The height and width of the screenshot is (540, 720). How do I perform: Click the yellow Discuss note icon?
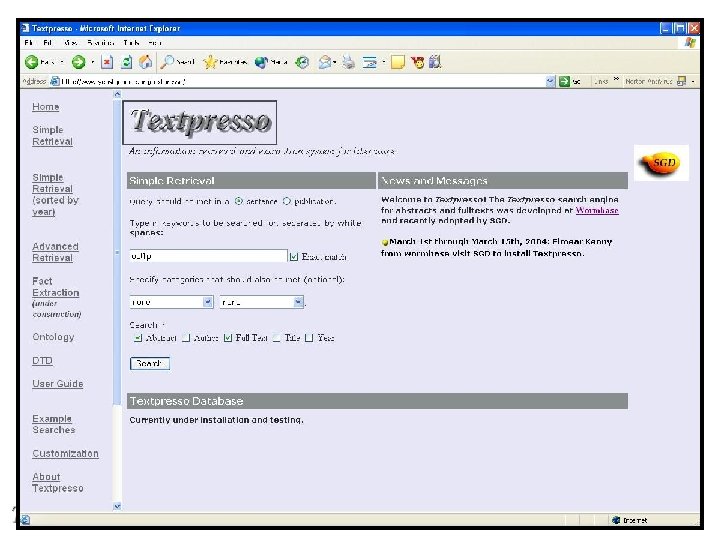(398, 62)
